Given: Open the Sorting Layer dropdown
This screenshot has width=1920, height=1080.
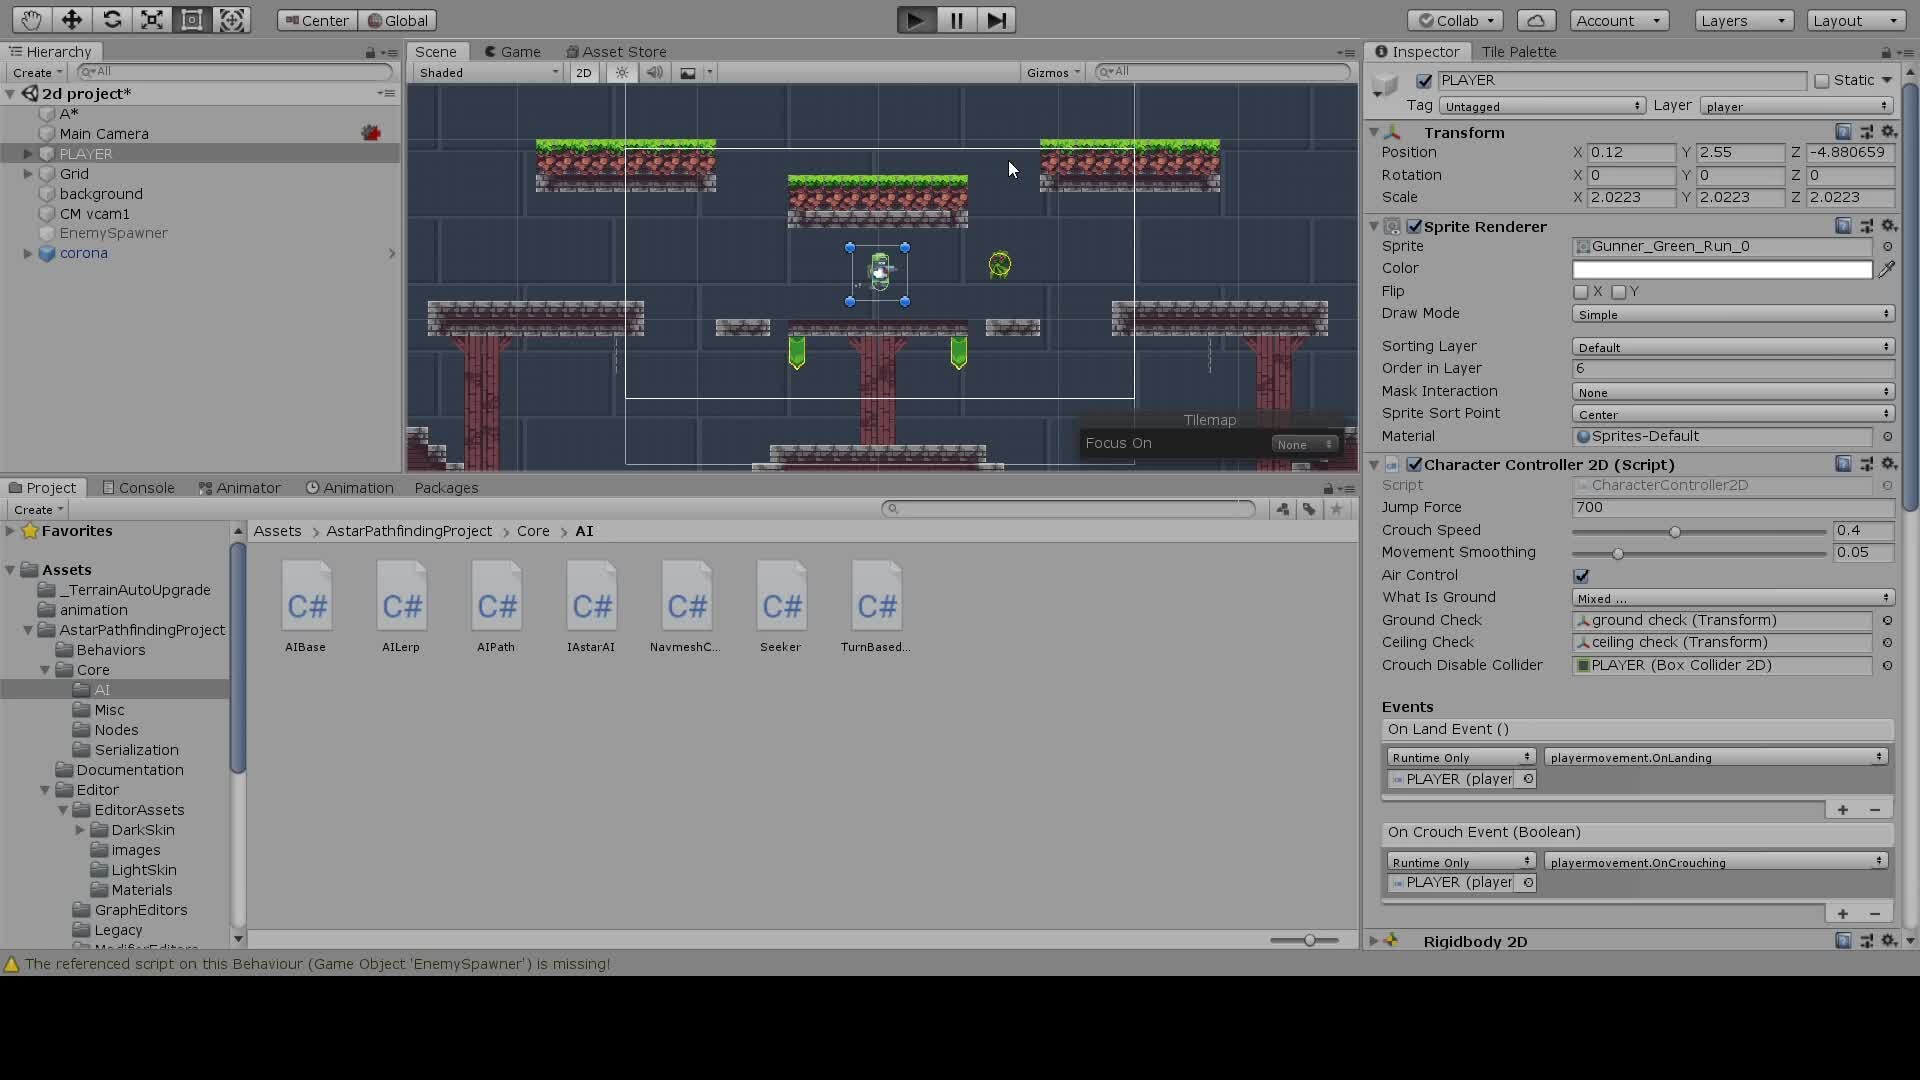Looking at the screenshot, I should pyautogui.click(x=1732, y=346).
